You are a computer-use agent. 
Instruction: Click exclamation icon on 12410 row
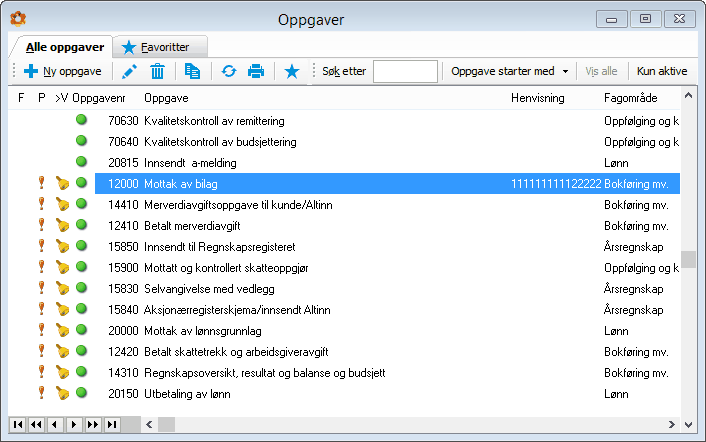coord(41,225)
